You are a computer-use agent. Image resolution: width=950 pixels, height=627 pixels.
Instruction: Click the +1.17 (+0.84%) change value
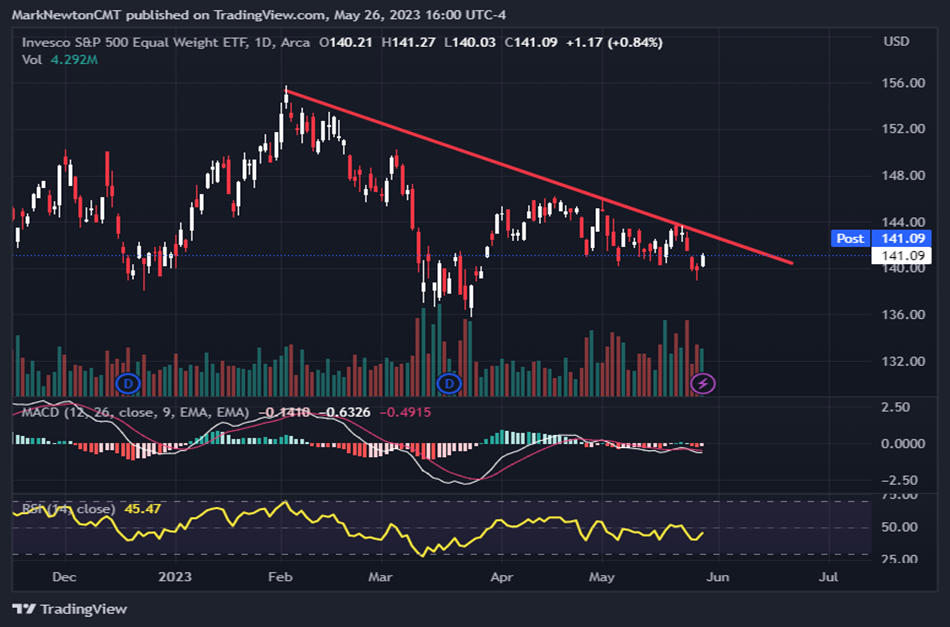pyautogui.click(x=614, y=42)
